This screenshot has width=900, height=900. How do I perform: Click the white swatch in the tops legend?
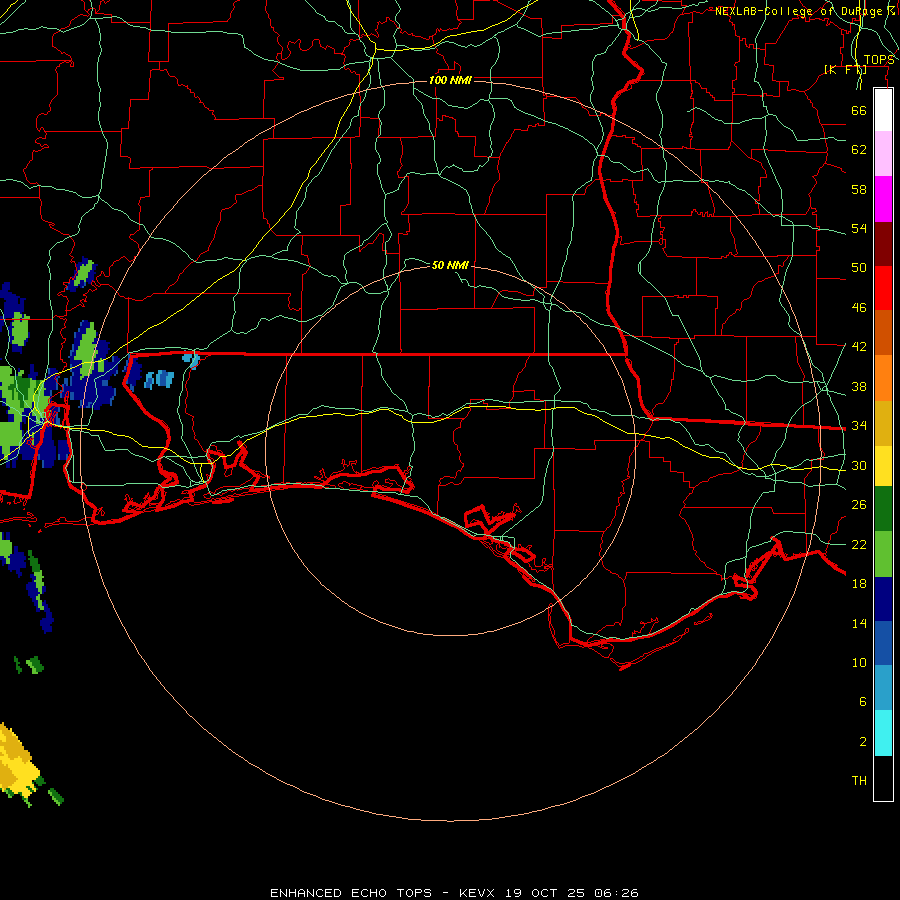pos(883,110)
